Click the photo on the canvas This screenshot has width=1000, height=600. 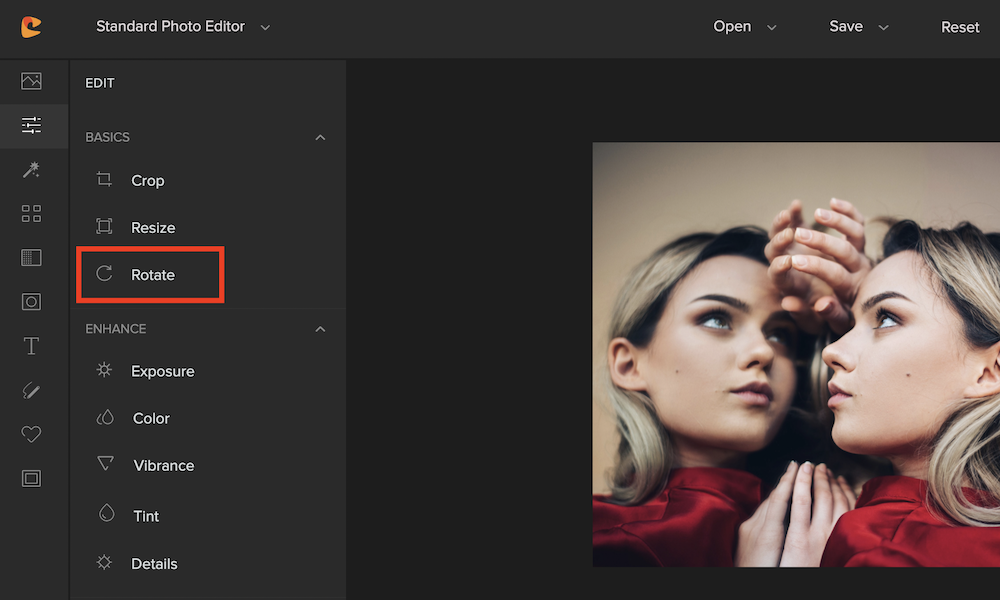coord(795,355)
